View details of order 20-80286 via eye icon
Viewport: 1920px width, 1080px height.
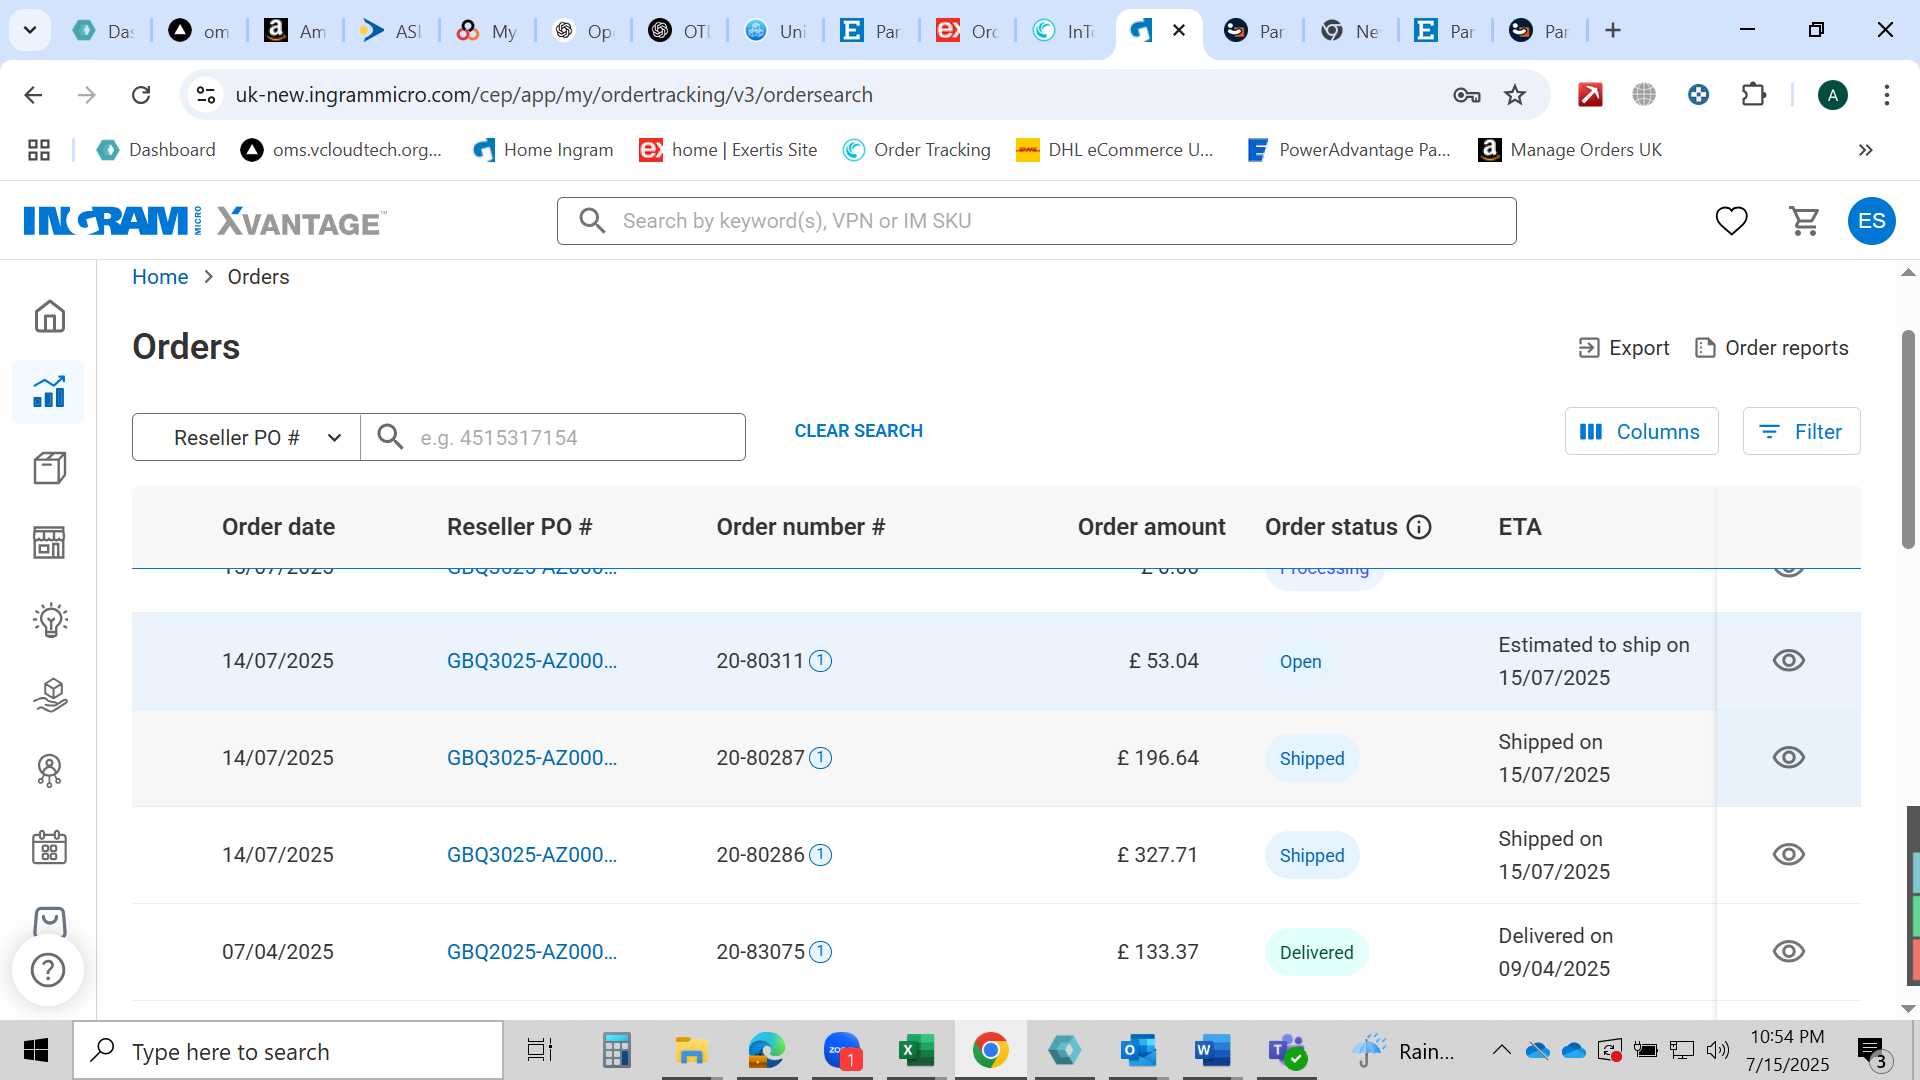coord(1788,855)
